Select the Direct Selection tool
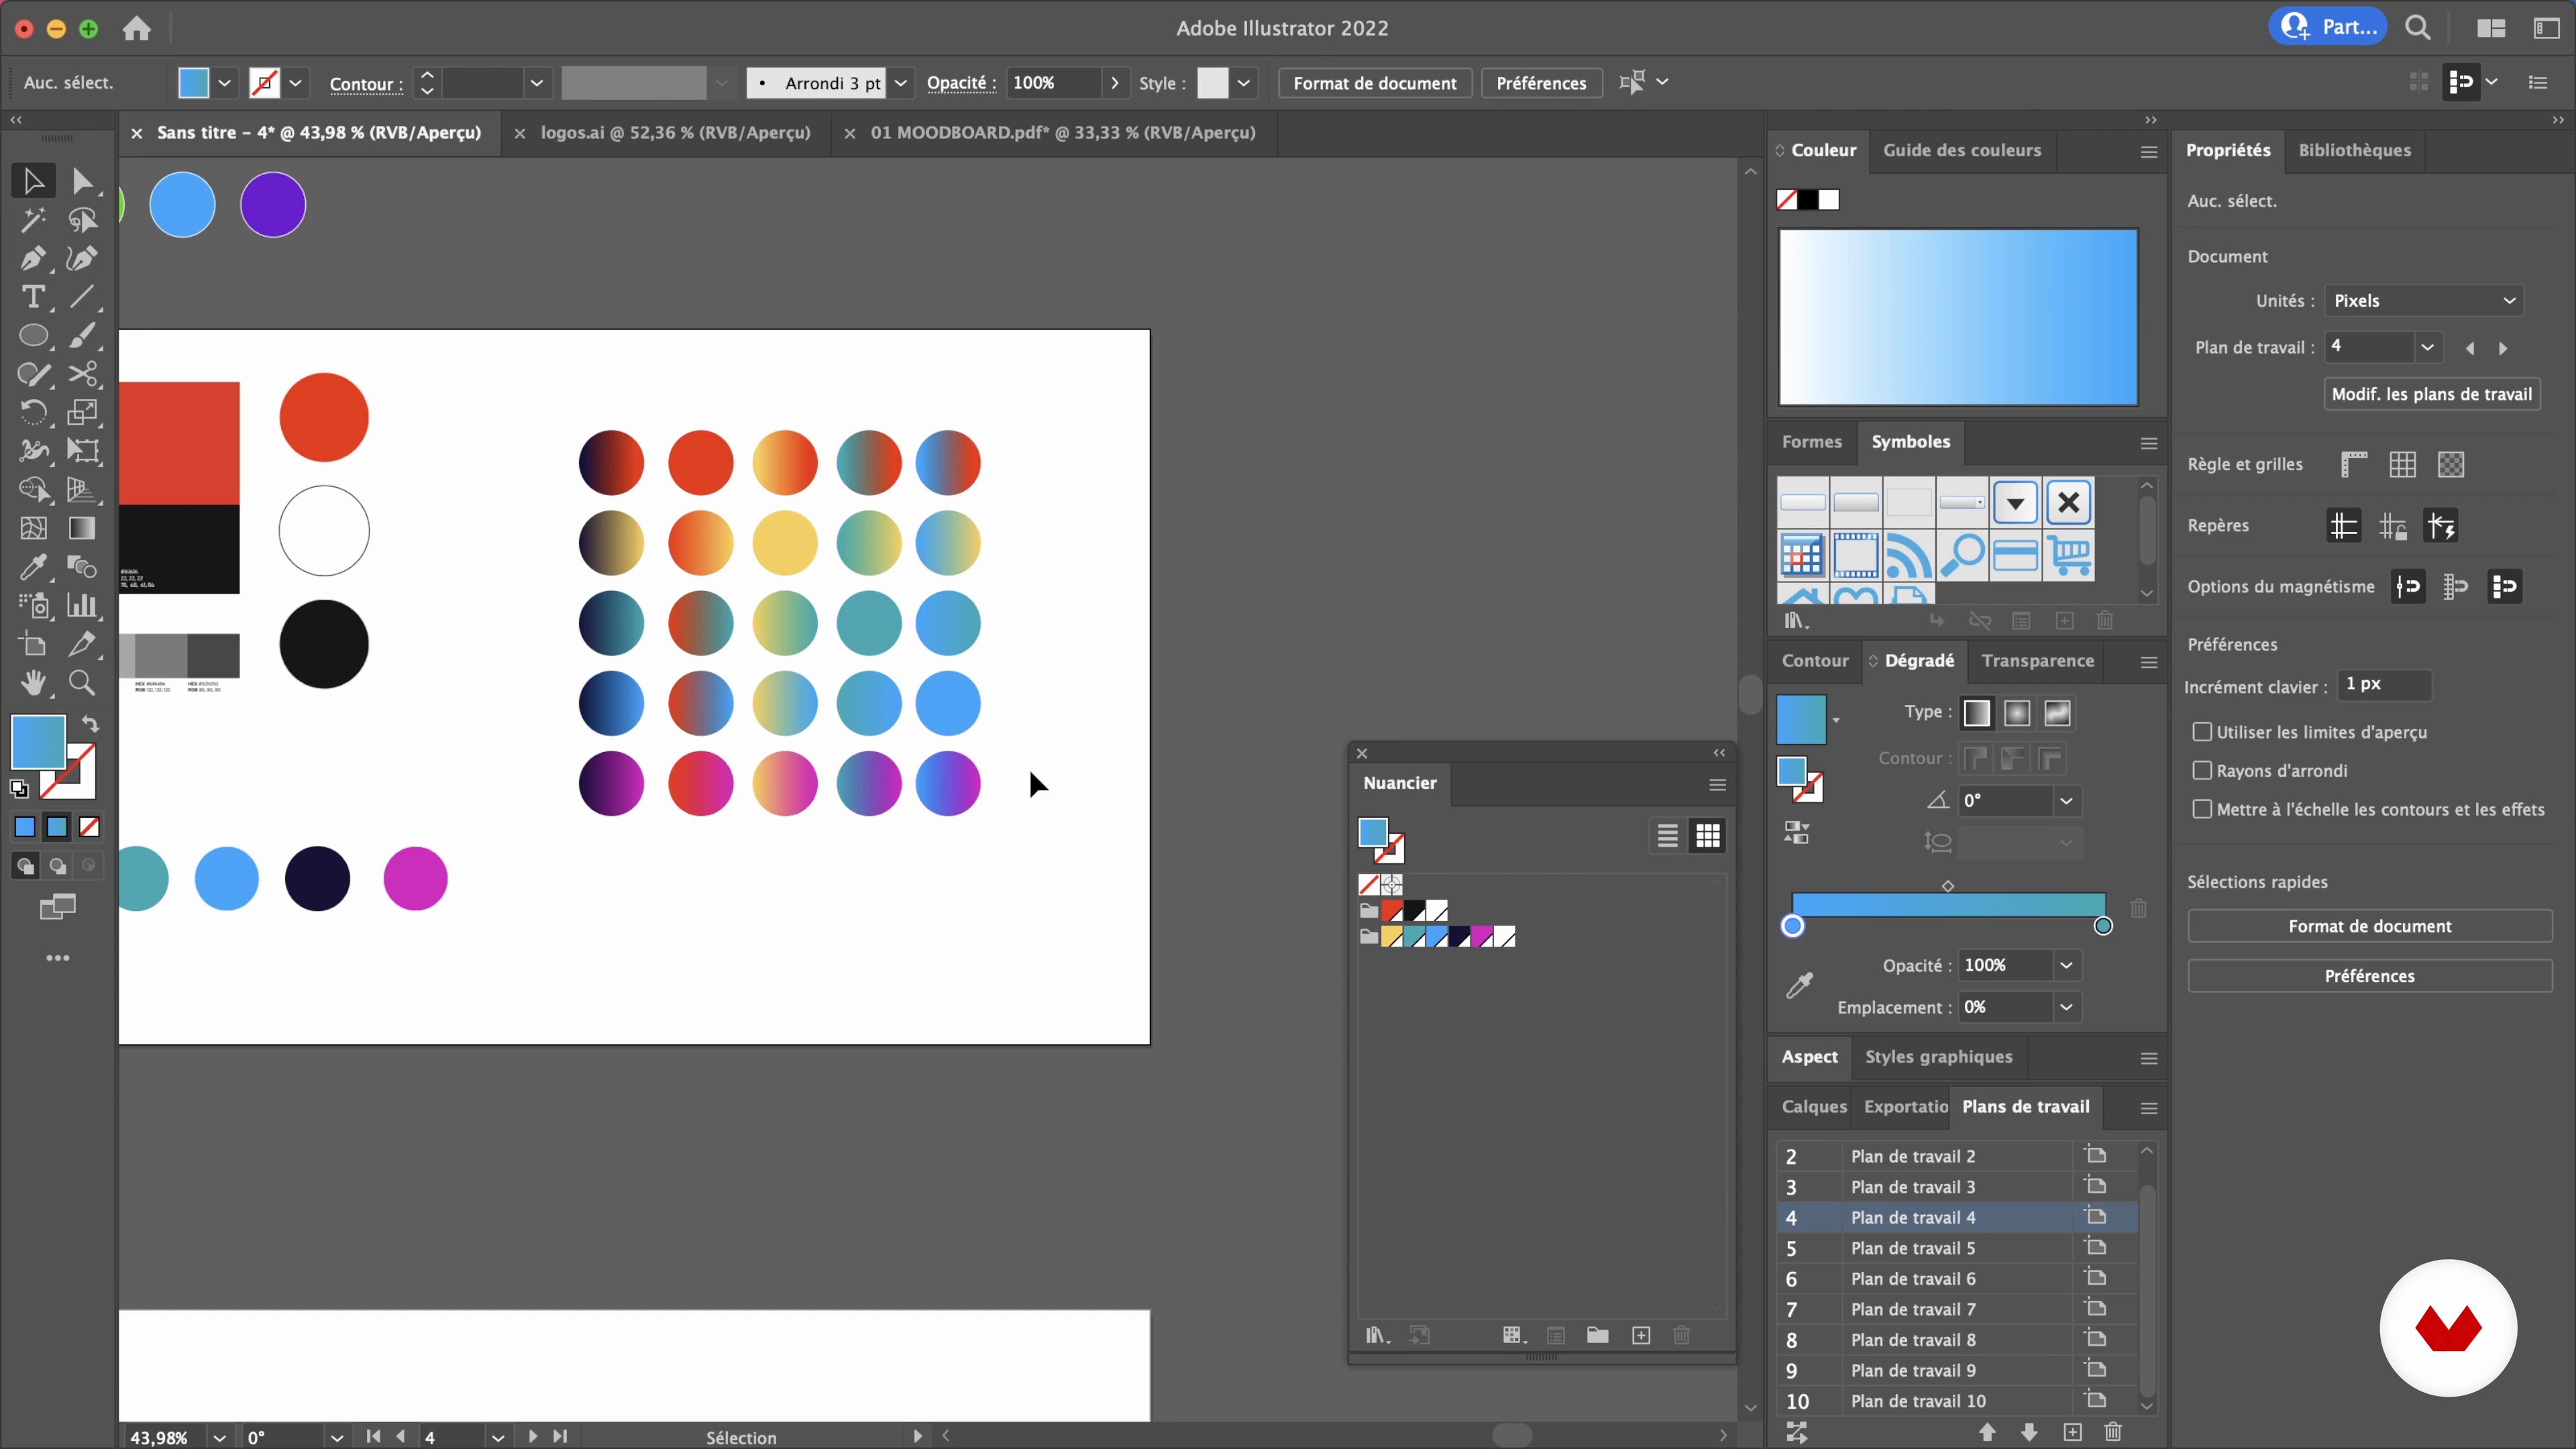The width and height of the screenshot is (2576, 1449). 83,181
